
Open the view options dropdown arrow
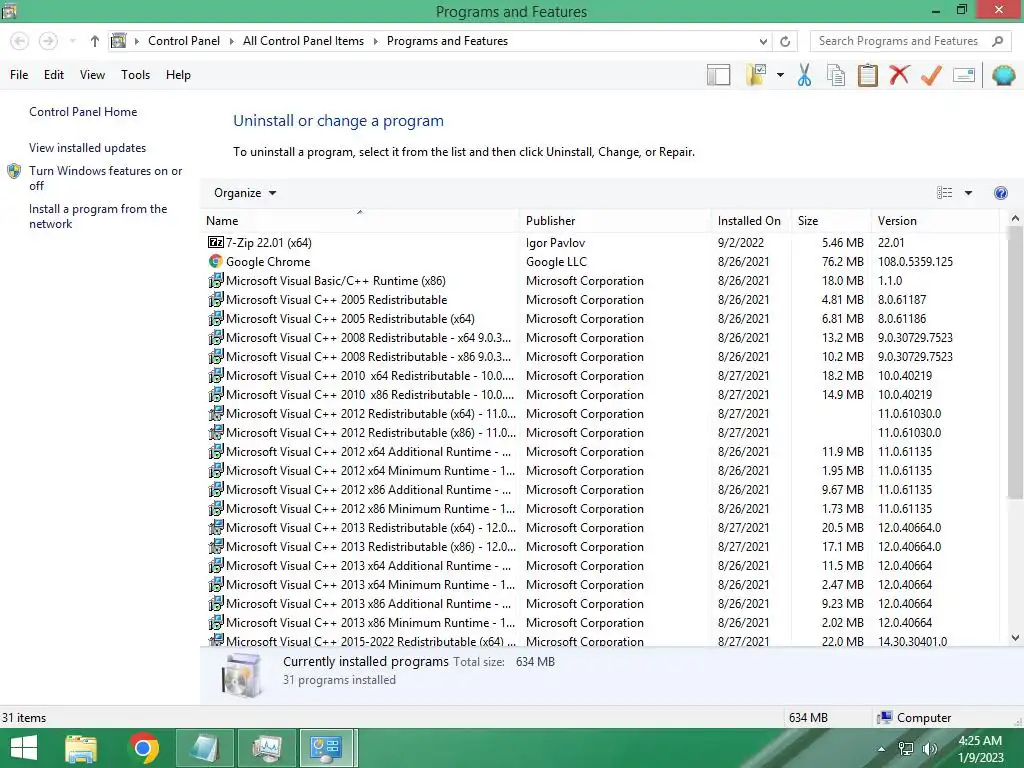click(968, 193)
